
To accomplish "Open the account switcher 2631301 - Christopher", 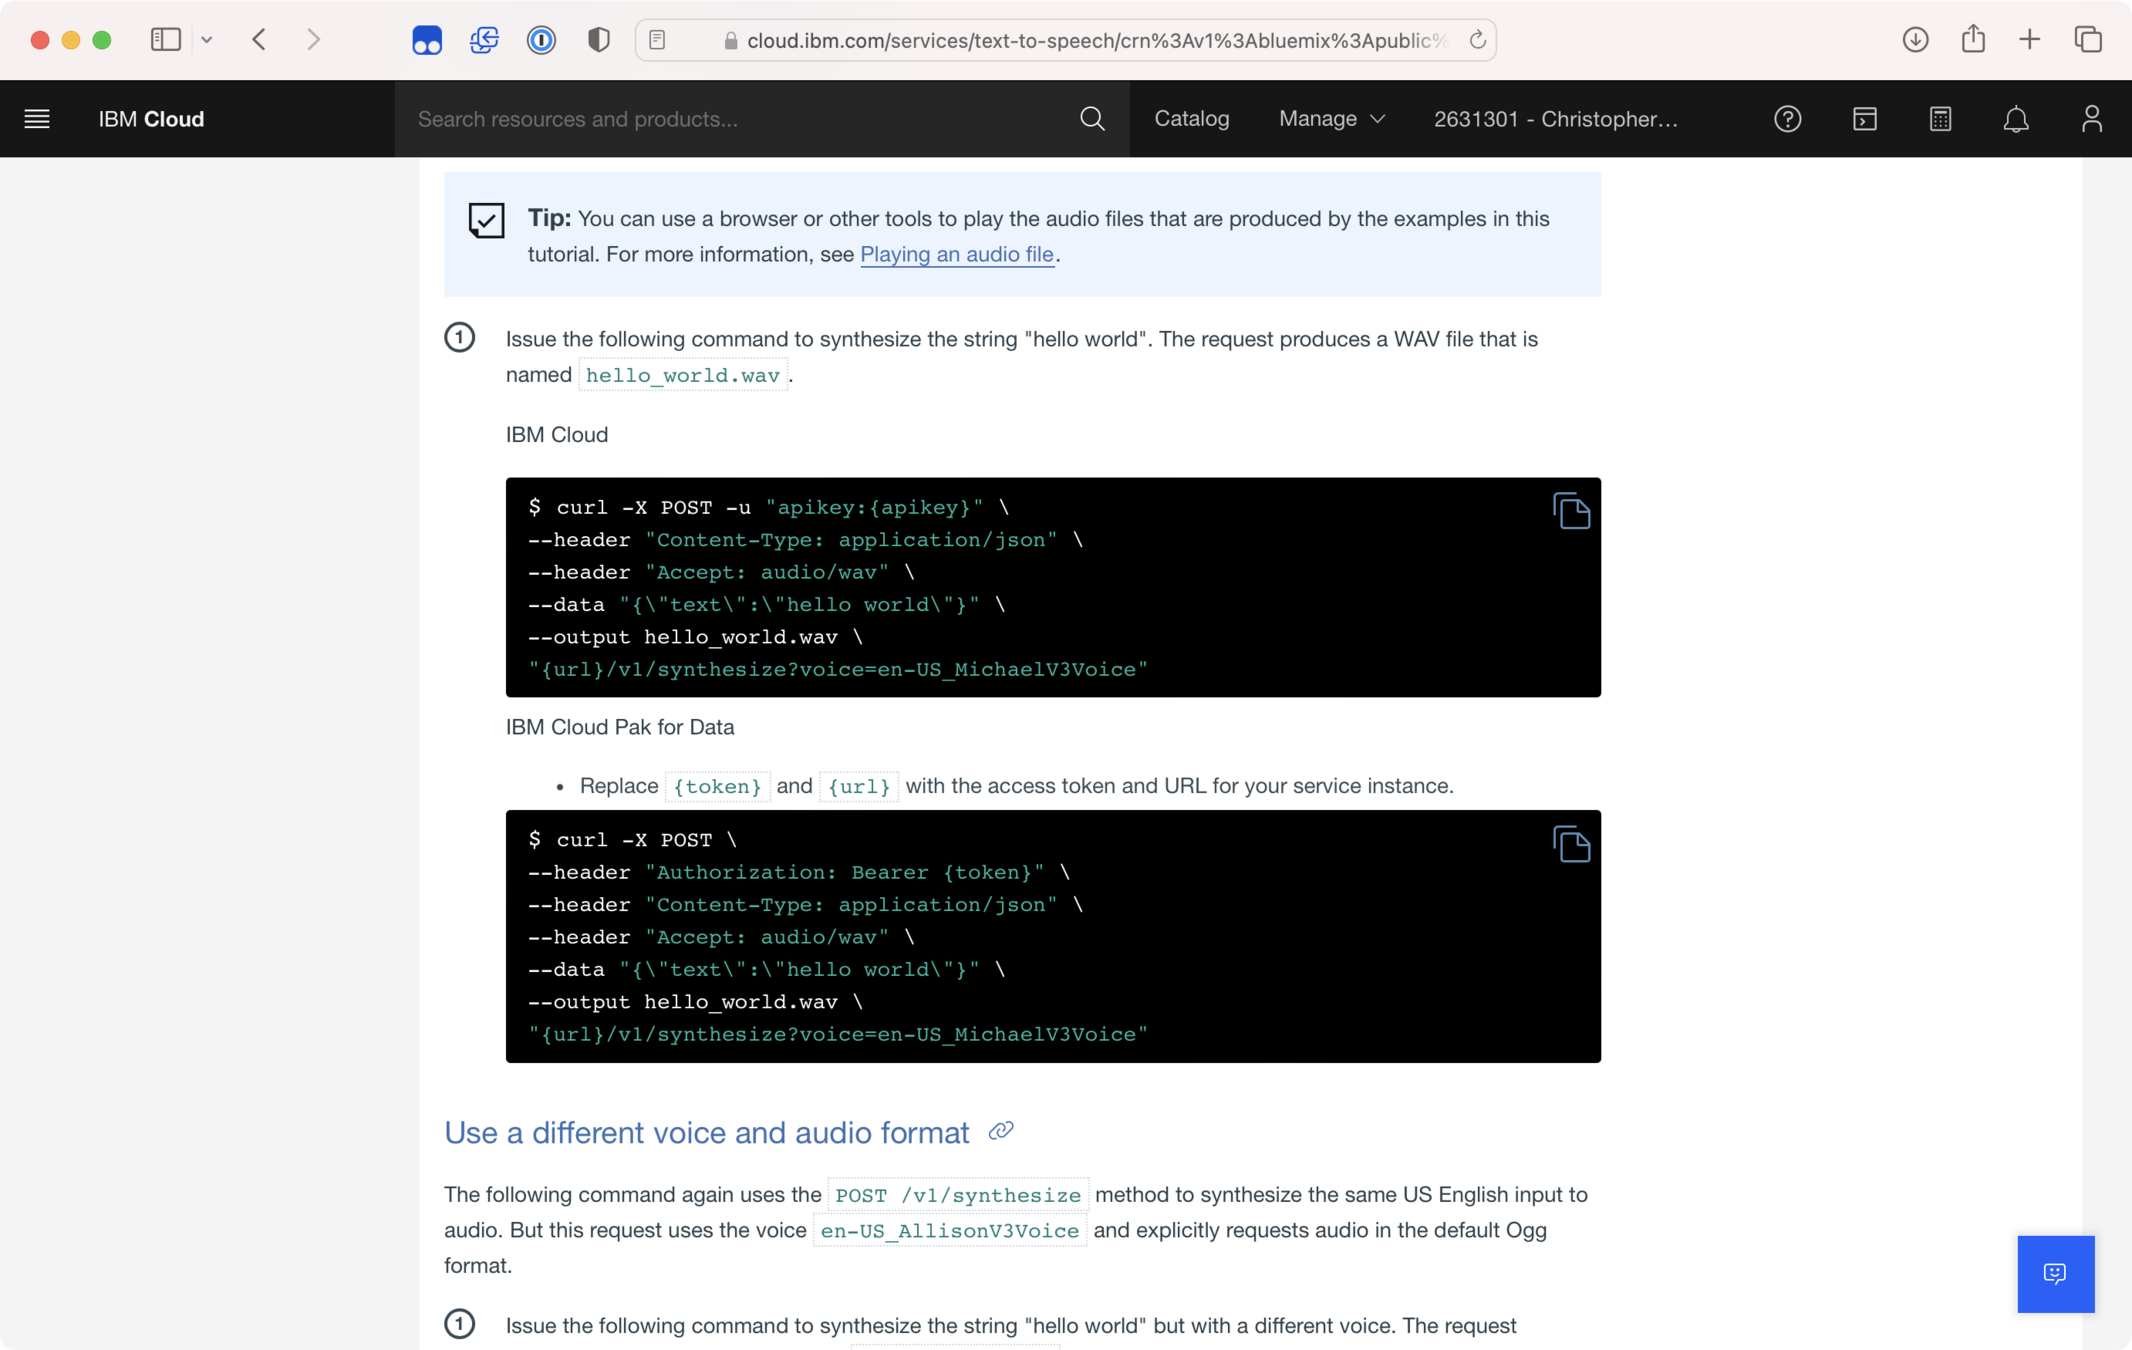I will click(x=1555, y=119).
